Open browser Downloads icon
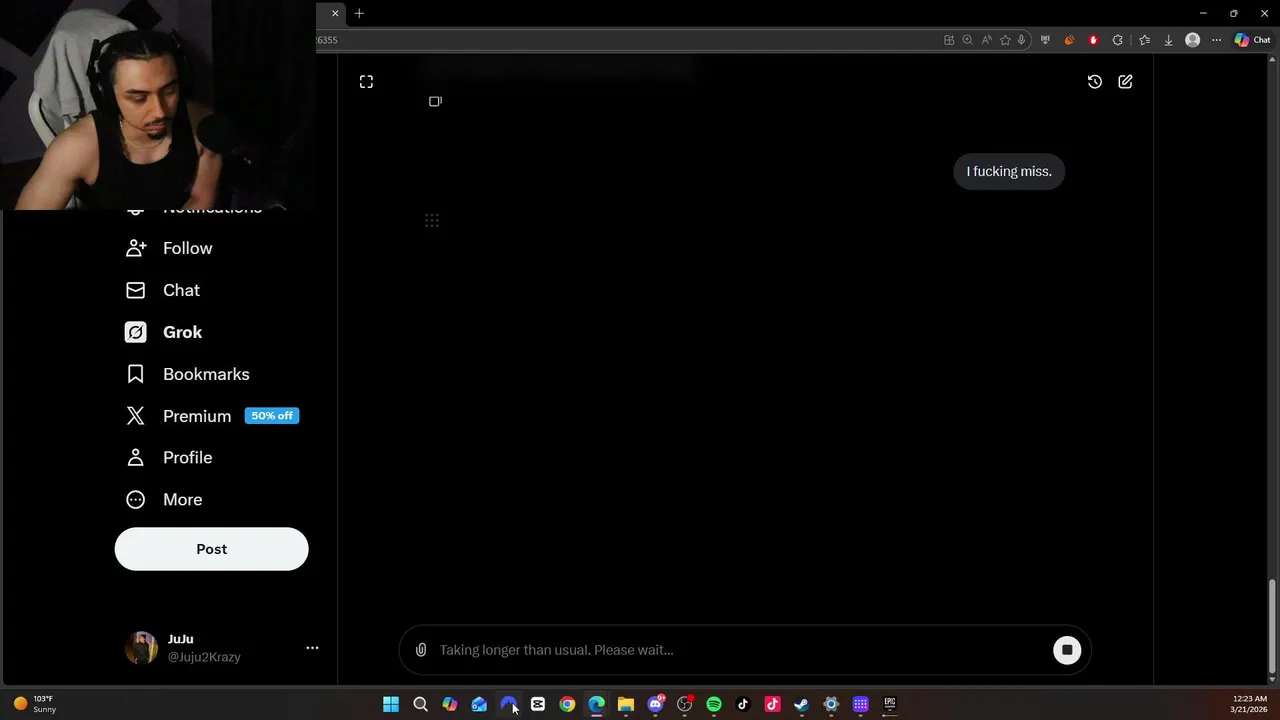The height and width of the screenshot is (720, 1280). click(1168, 40)
